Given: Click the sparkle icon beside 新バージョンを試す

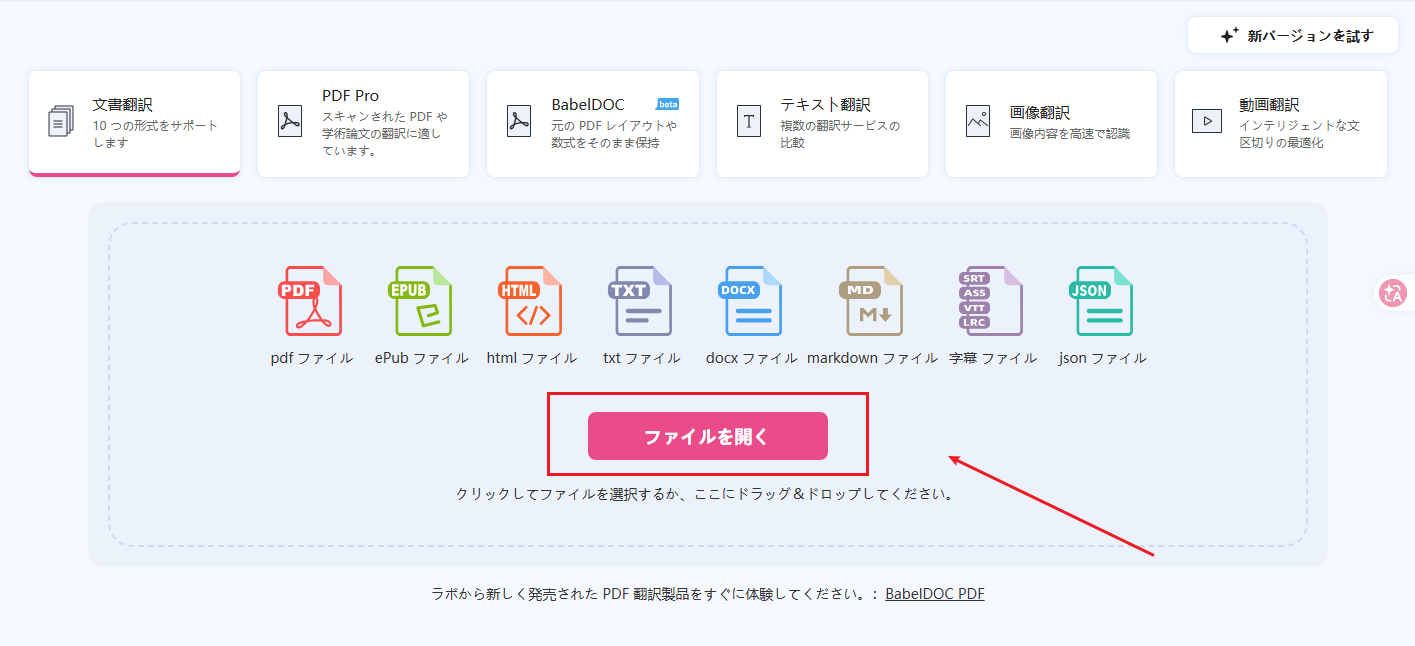Looking at the screenshot, I should pos(1229,35).
